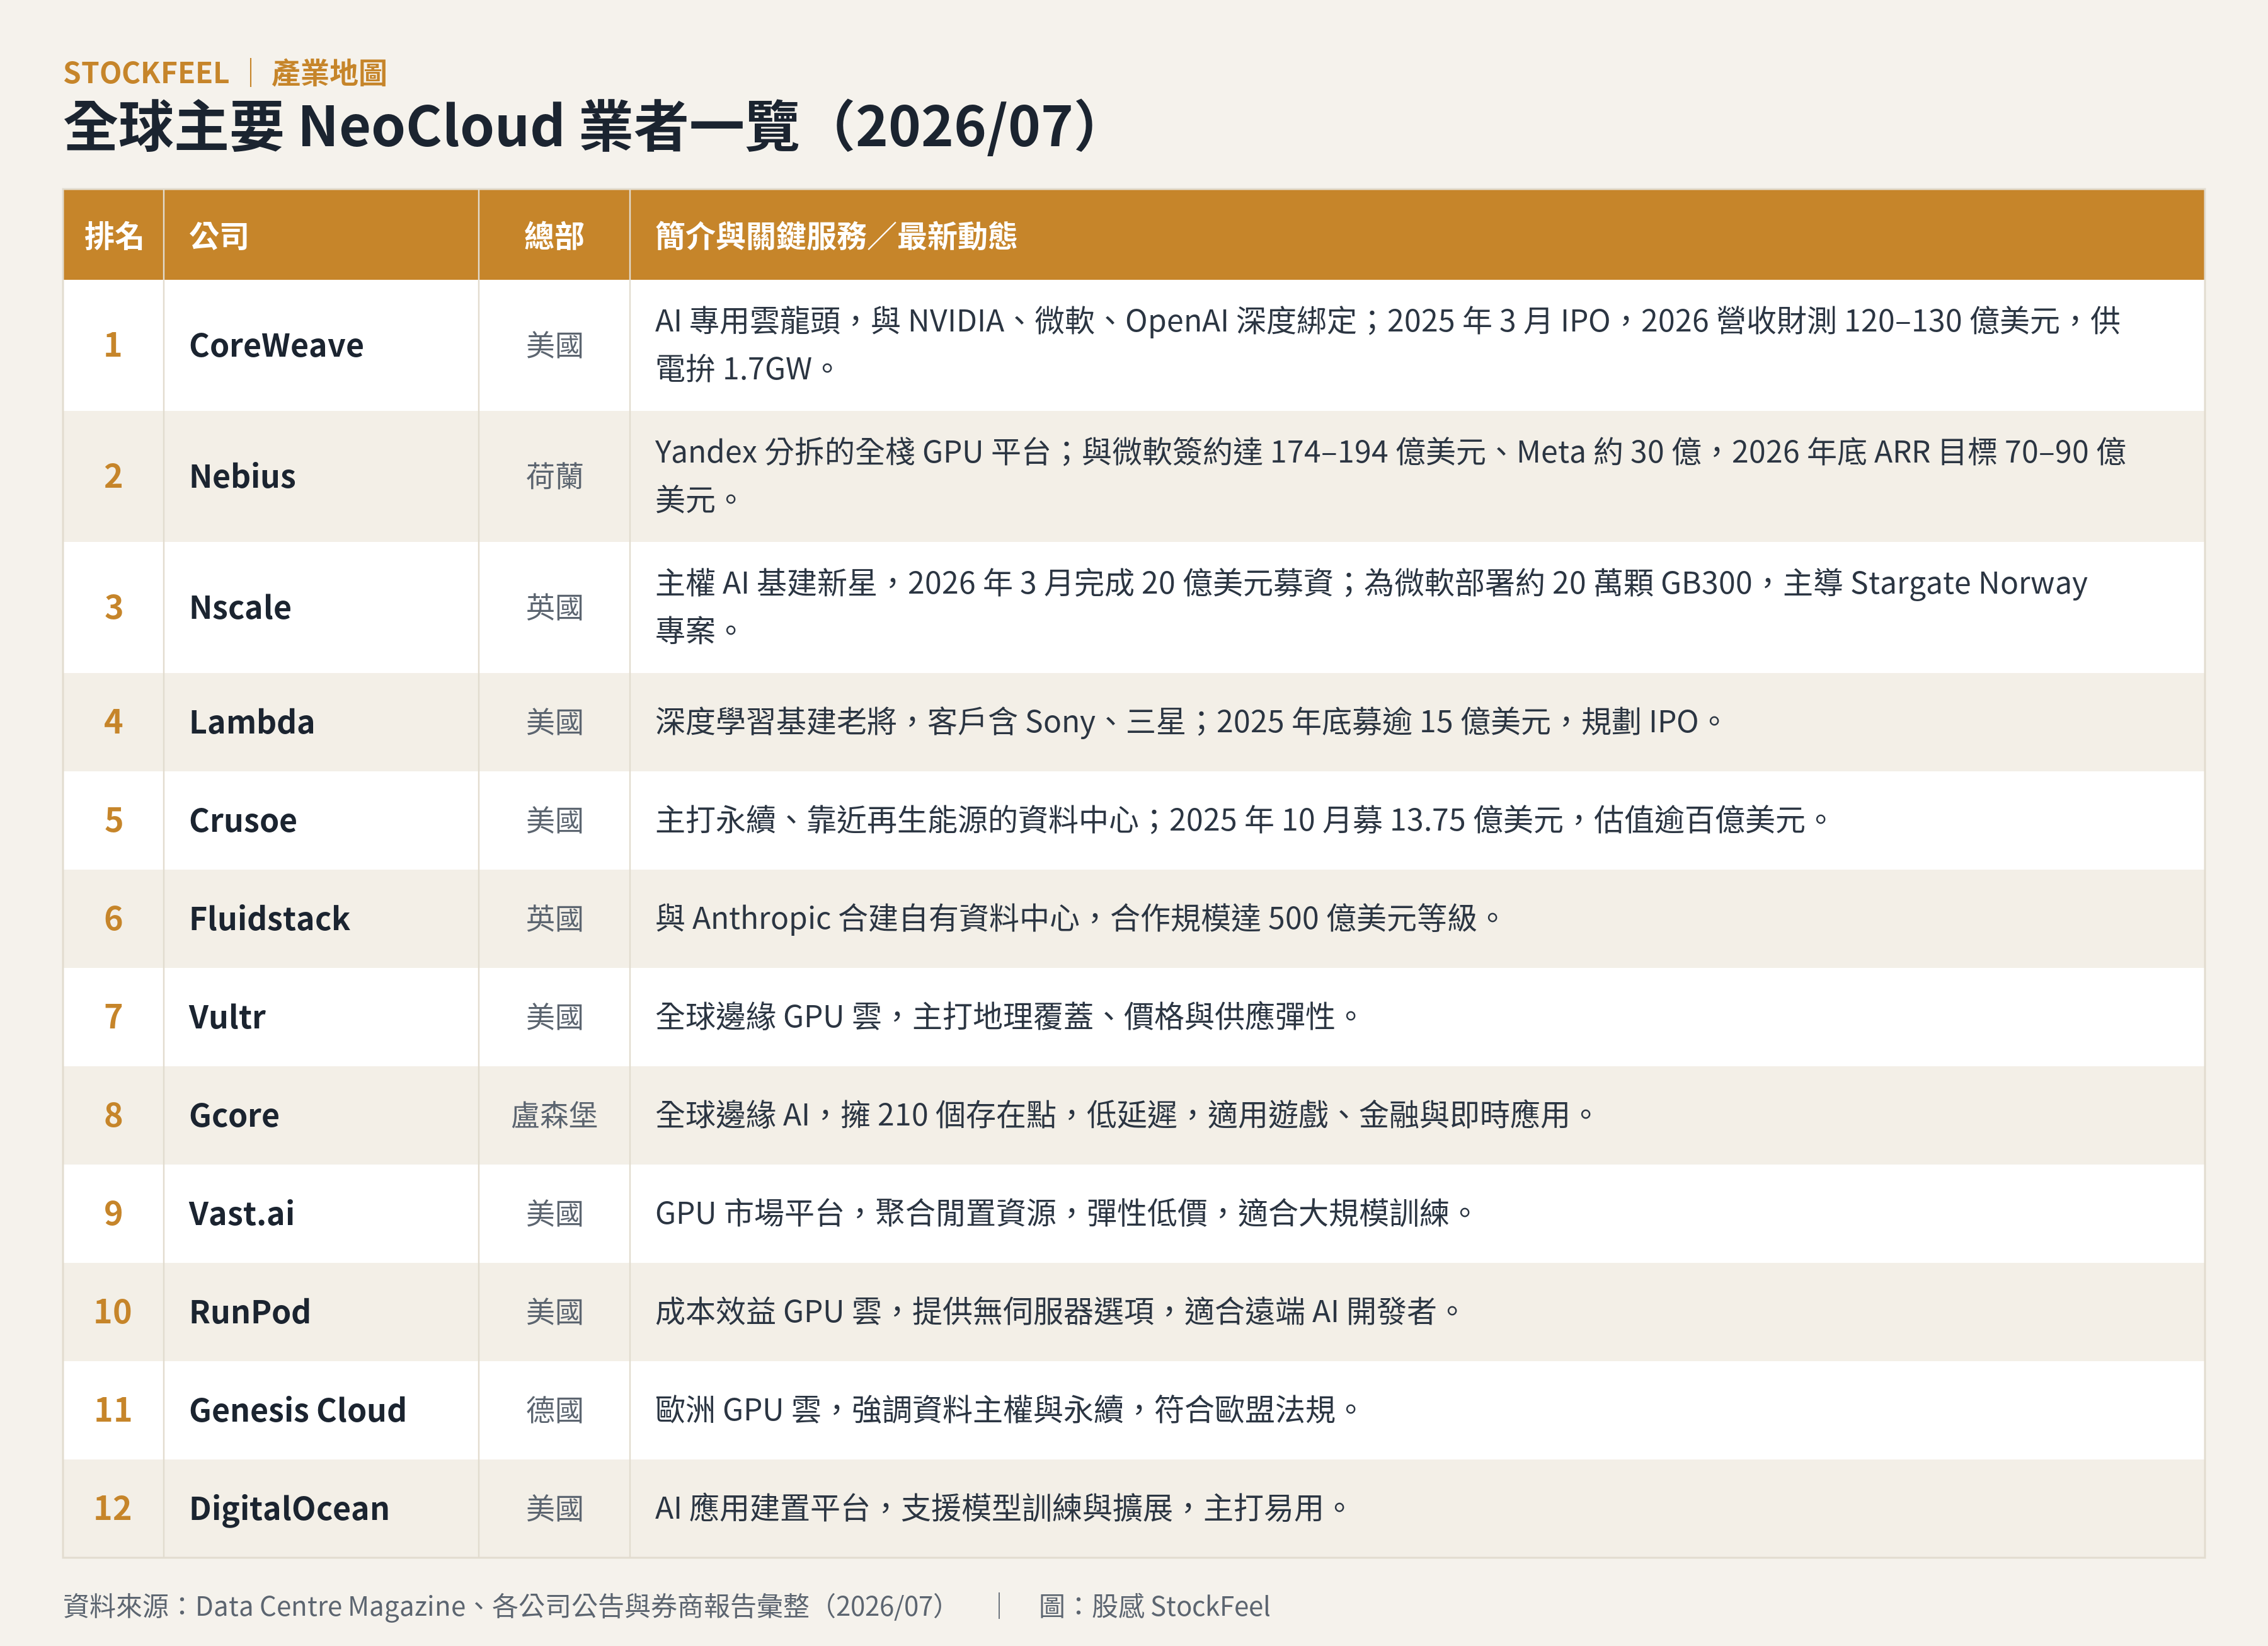2268x1646 pixels.
Task: Click rank number 1 cell
Action: click(113, 345)
